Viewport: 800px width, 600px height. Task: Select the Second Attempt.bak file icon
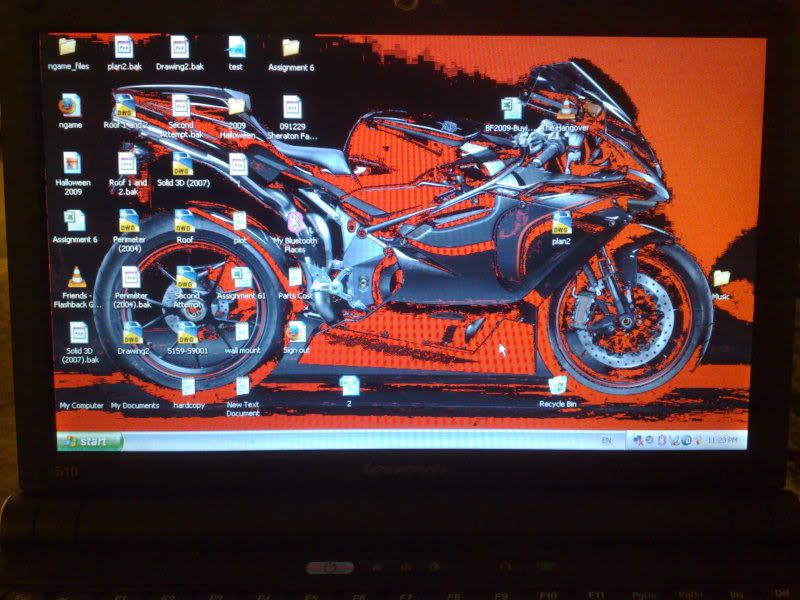181,107
